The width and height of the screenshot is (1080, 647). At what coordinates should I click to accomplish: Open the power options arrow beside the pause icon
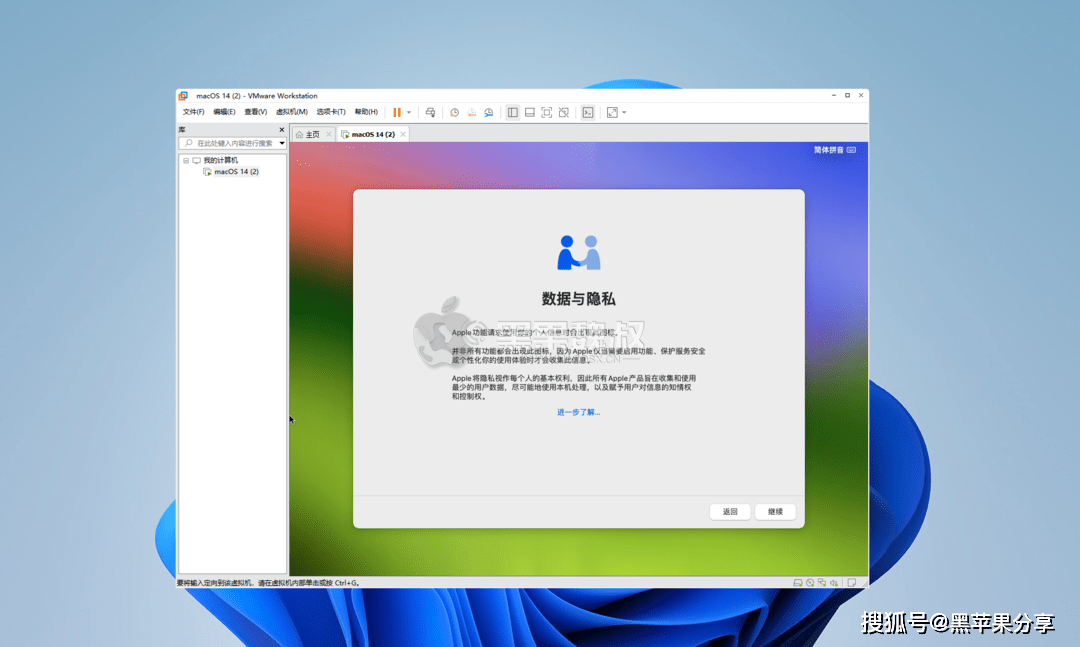click(x=408, y=112)
